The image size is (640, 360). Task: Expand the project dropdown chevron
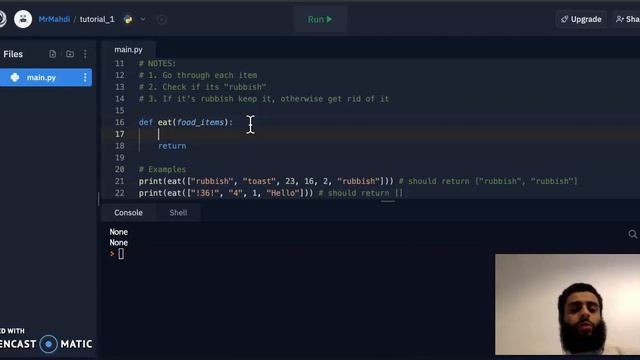143,19
